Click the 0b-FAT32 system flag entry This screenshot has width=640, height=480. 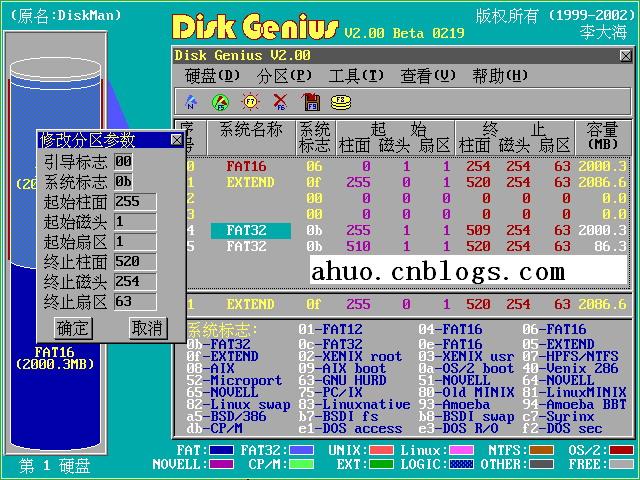(x=218, y=344)
